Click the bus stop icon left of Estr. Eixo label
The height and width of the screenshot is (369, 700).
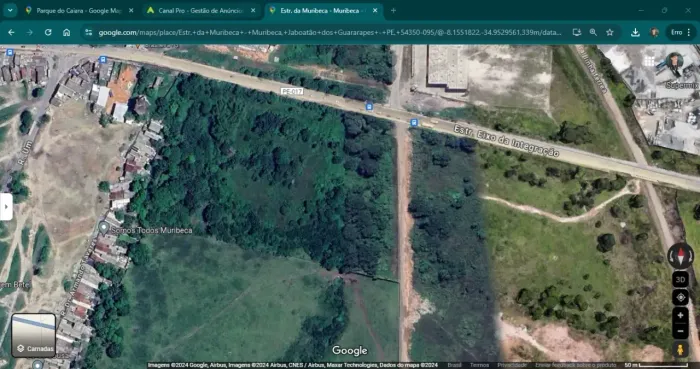[414, 122]
